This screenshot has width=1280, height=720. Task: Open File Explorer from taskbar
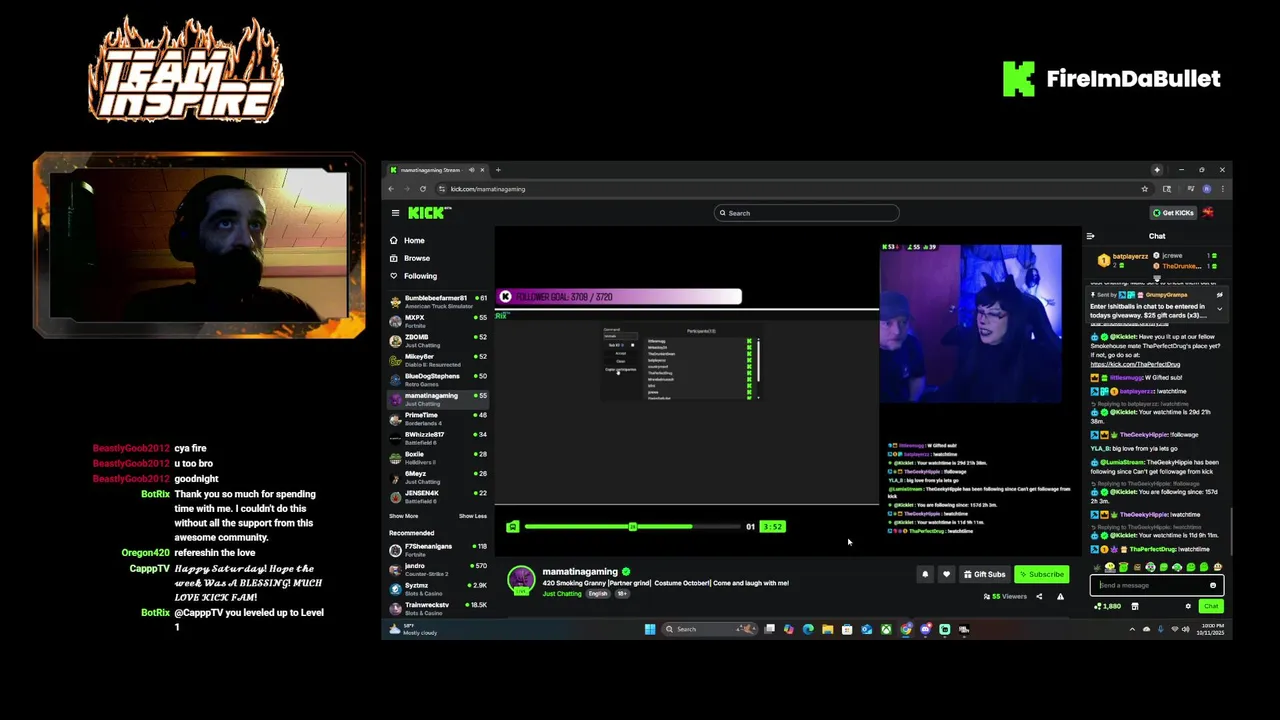coord(827,629)
